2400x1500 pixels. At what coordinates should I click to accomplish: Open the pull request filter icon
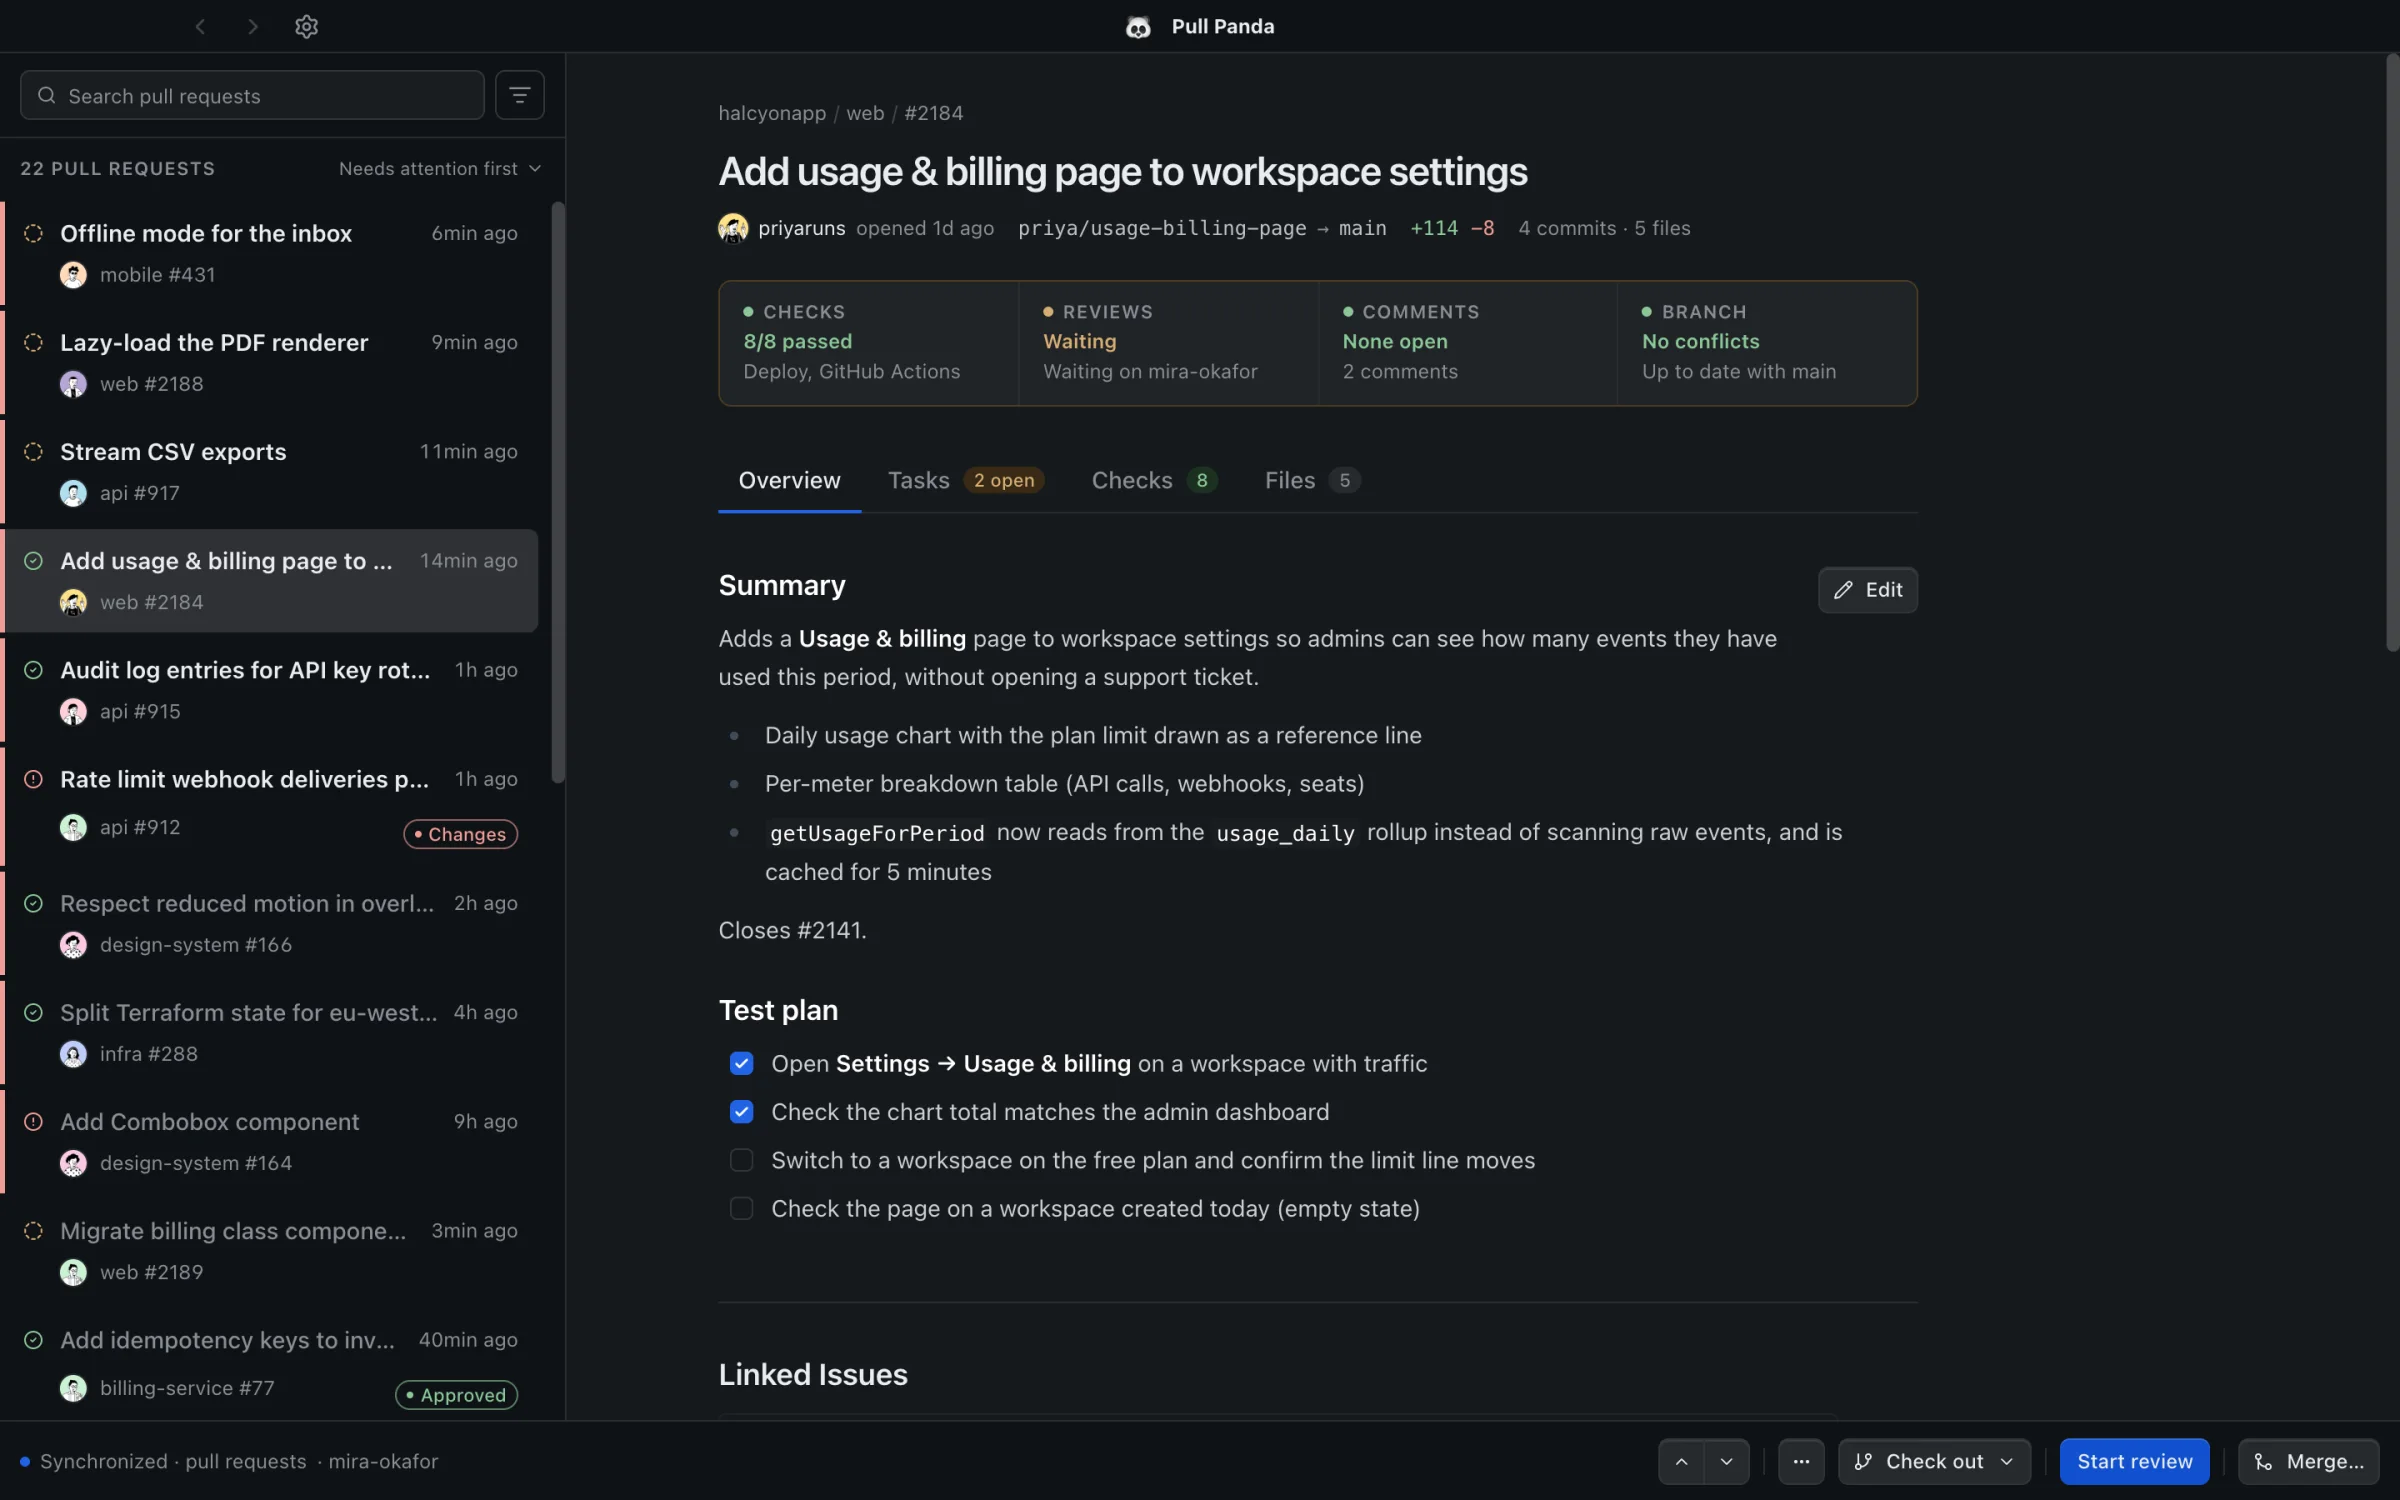520,95
